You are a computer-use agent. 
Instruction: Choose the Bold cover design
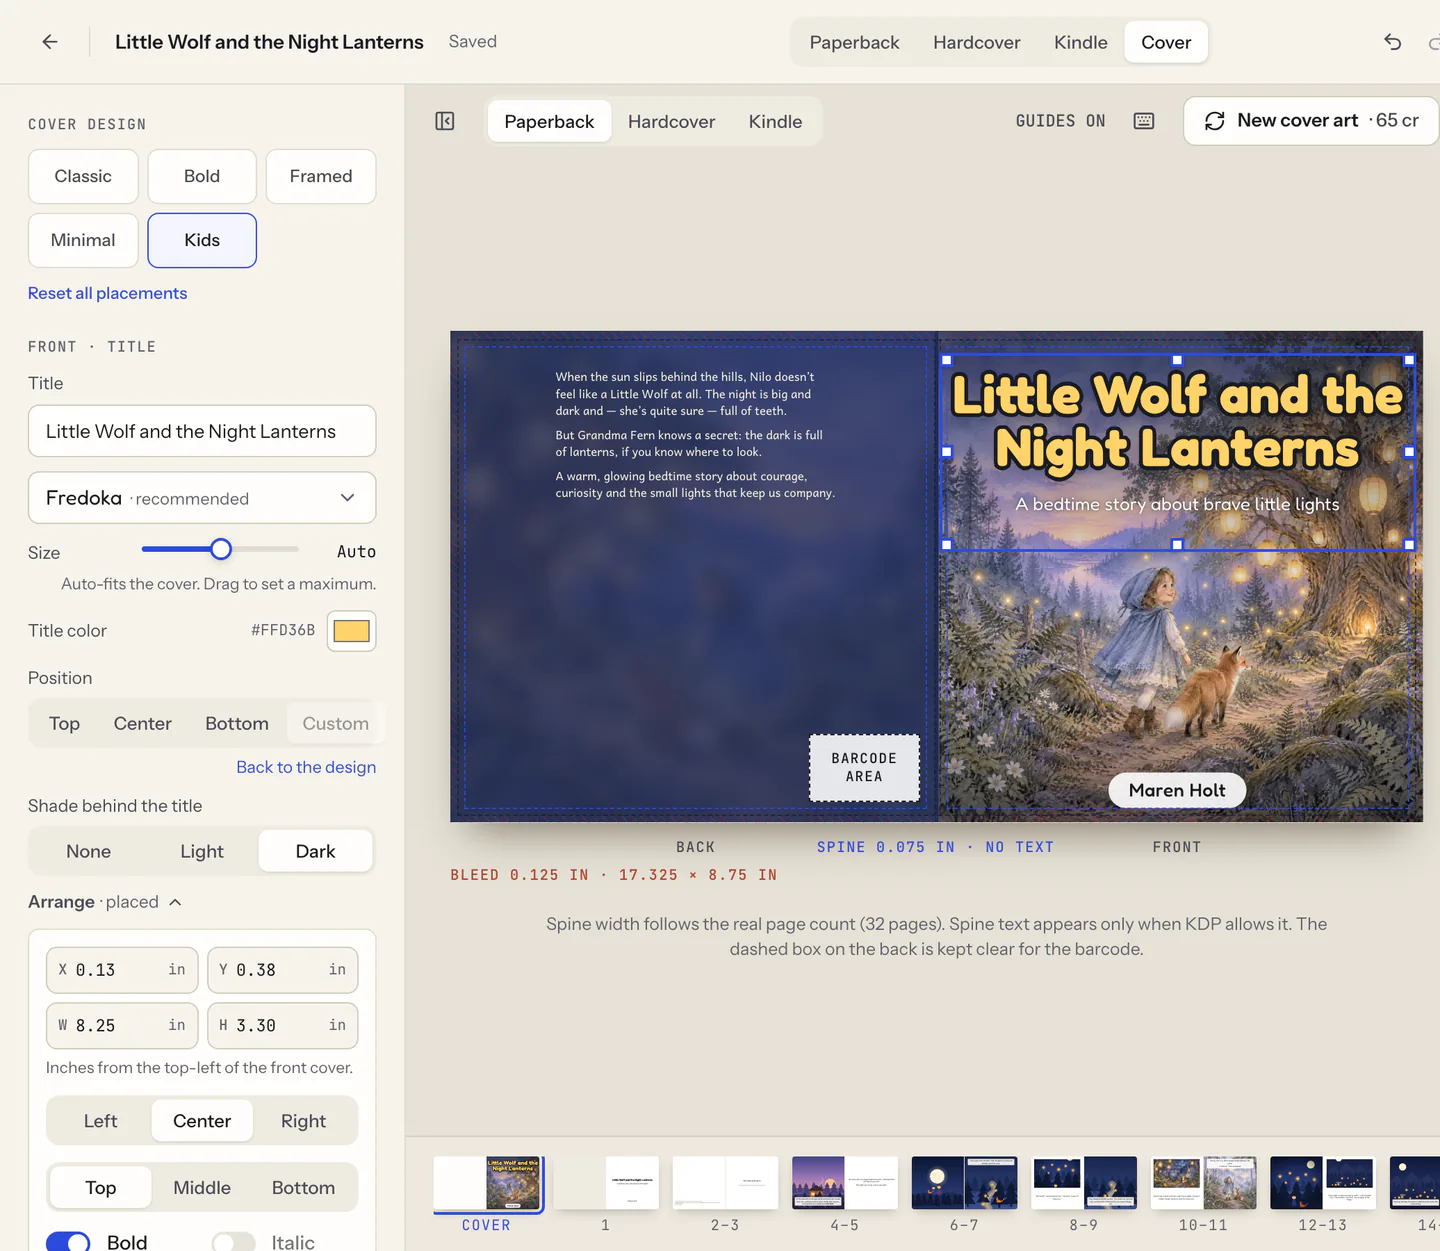202,176
